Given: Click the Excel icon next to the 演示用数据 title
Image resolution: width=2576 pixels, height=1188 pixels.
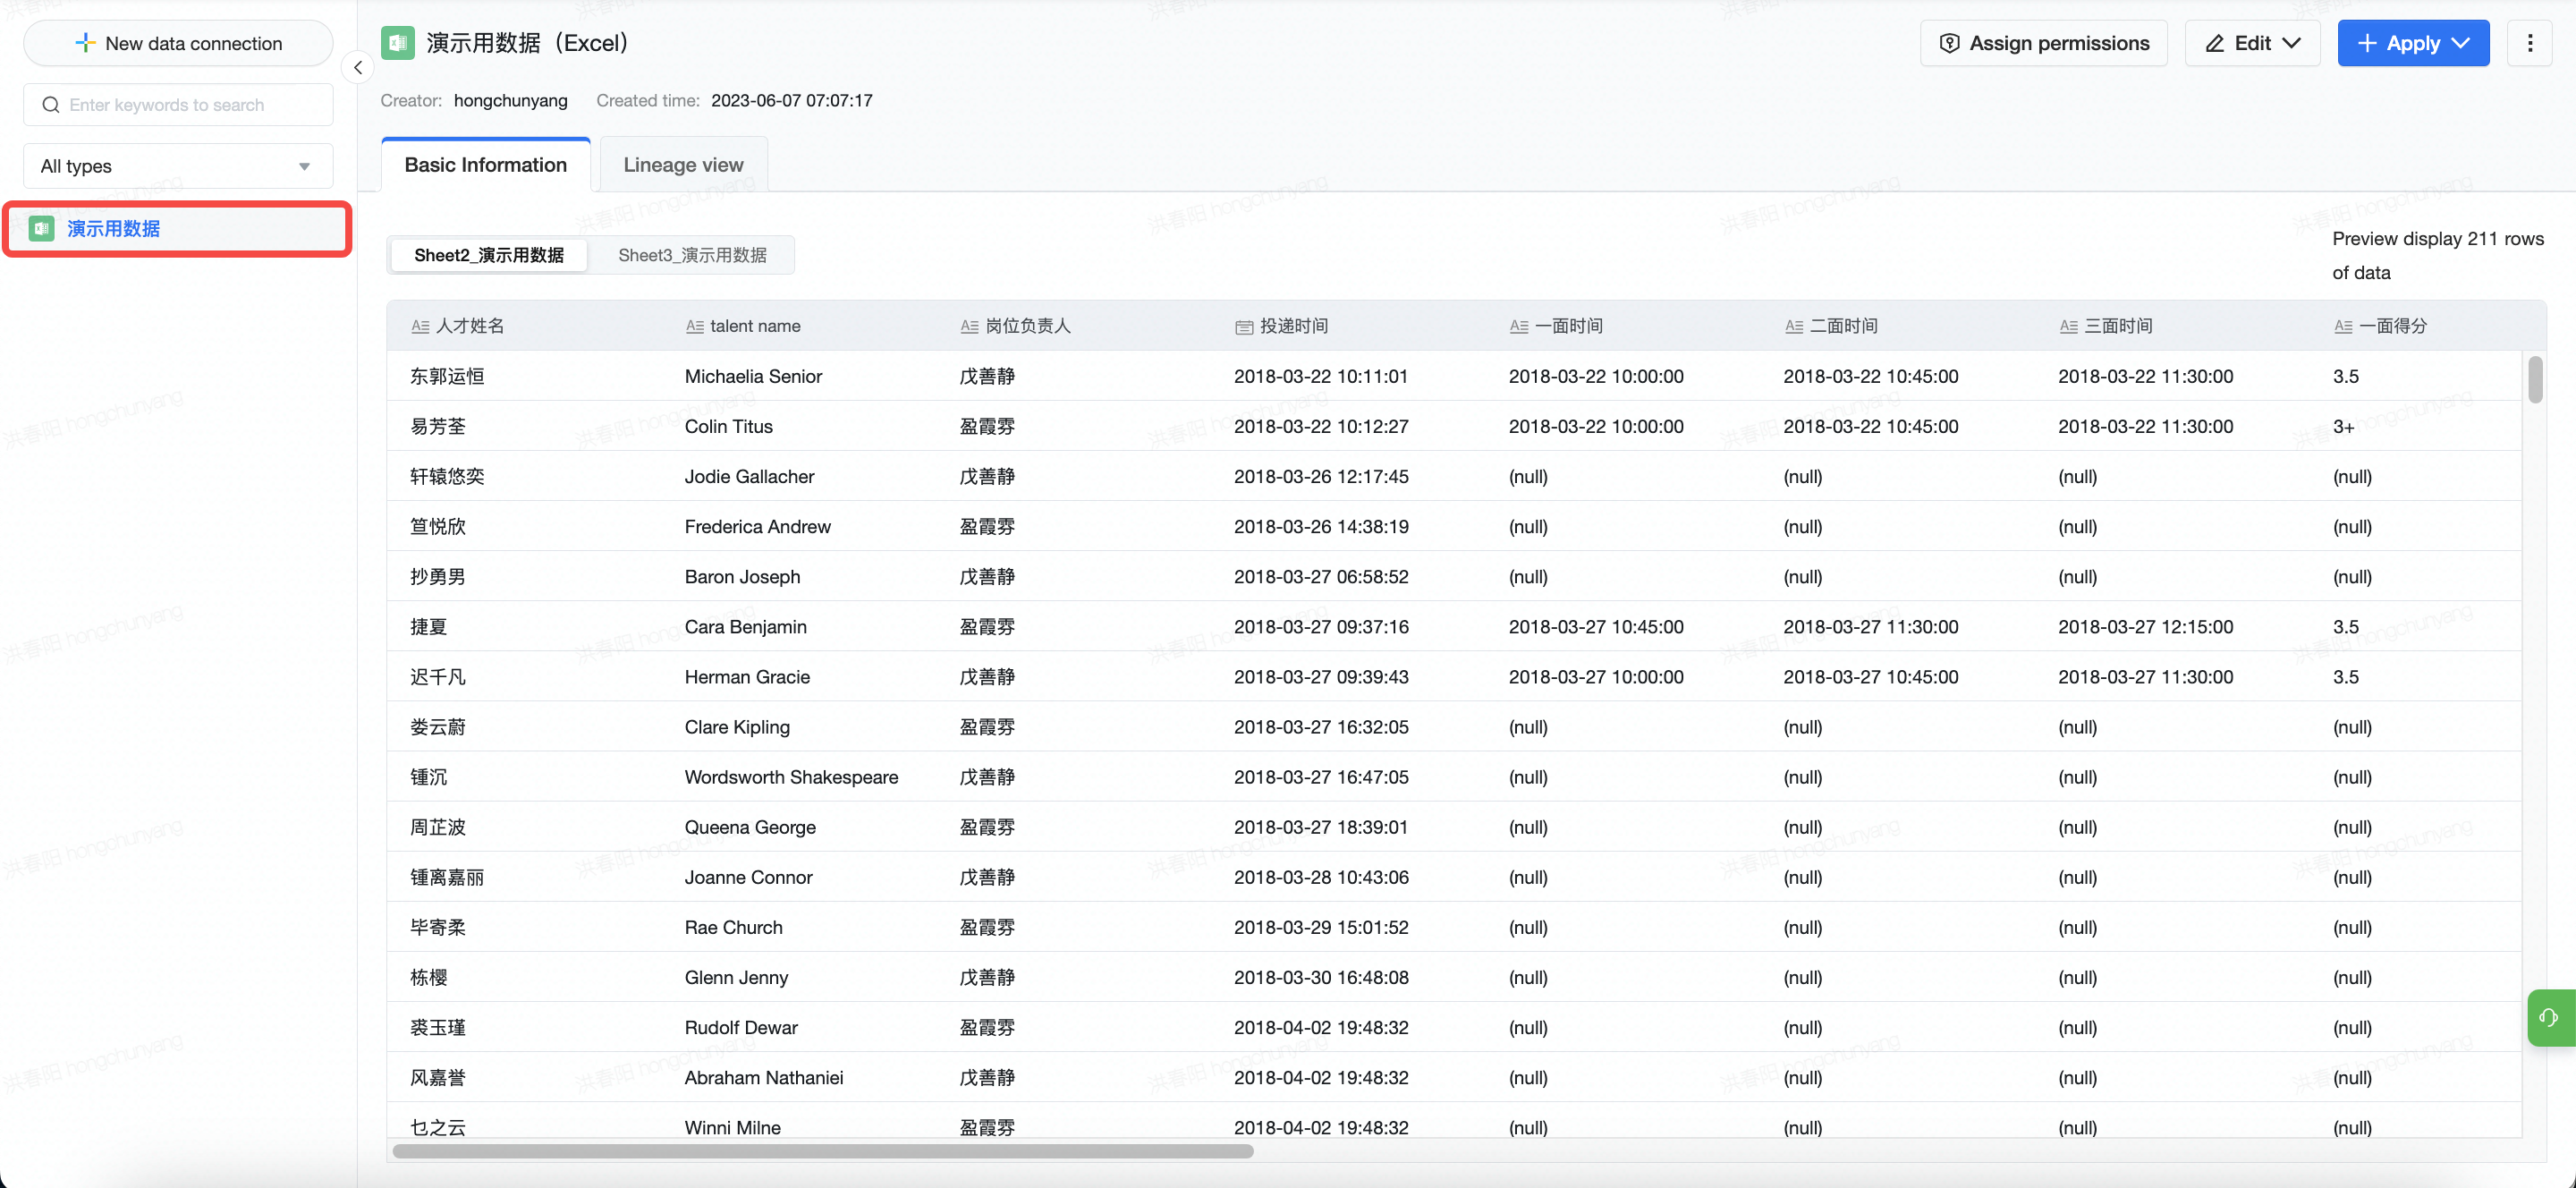Looking at the screenshot, I should point(398,43).
